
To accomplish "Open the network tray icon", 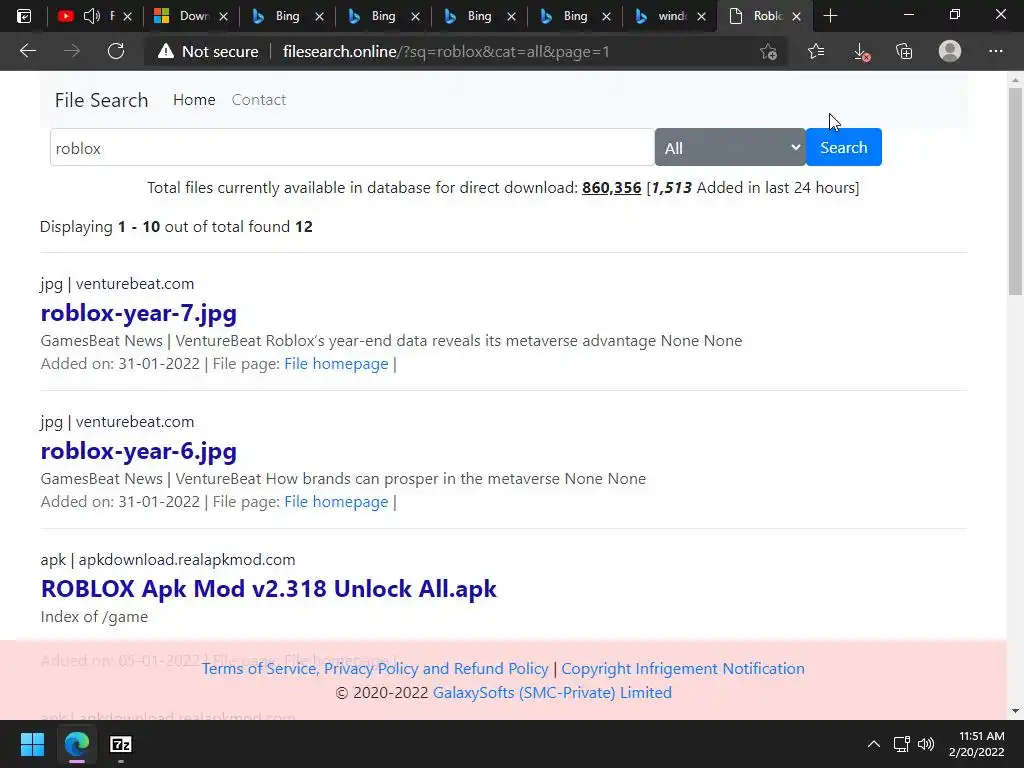I will 902,744.
